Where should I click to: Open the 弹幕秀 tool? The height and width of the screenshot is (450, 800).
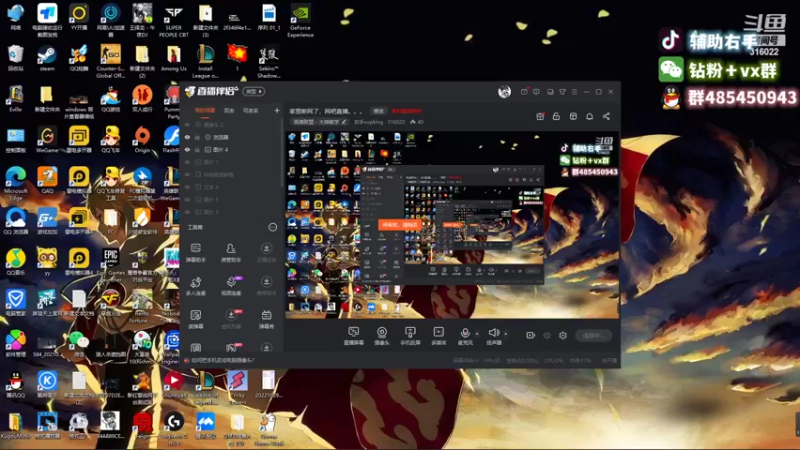pyautogui.click(x=266, y=319)
